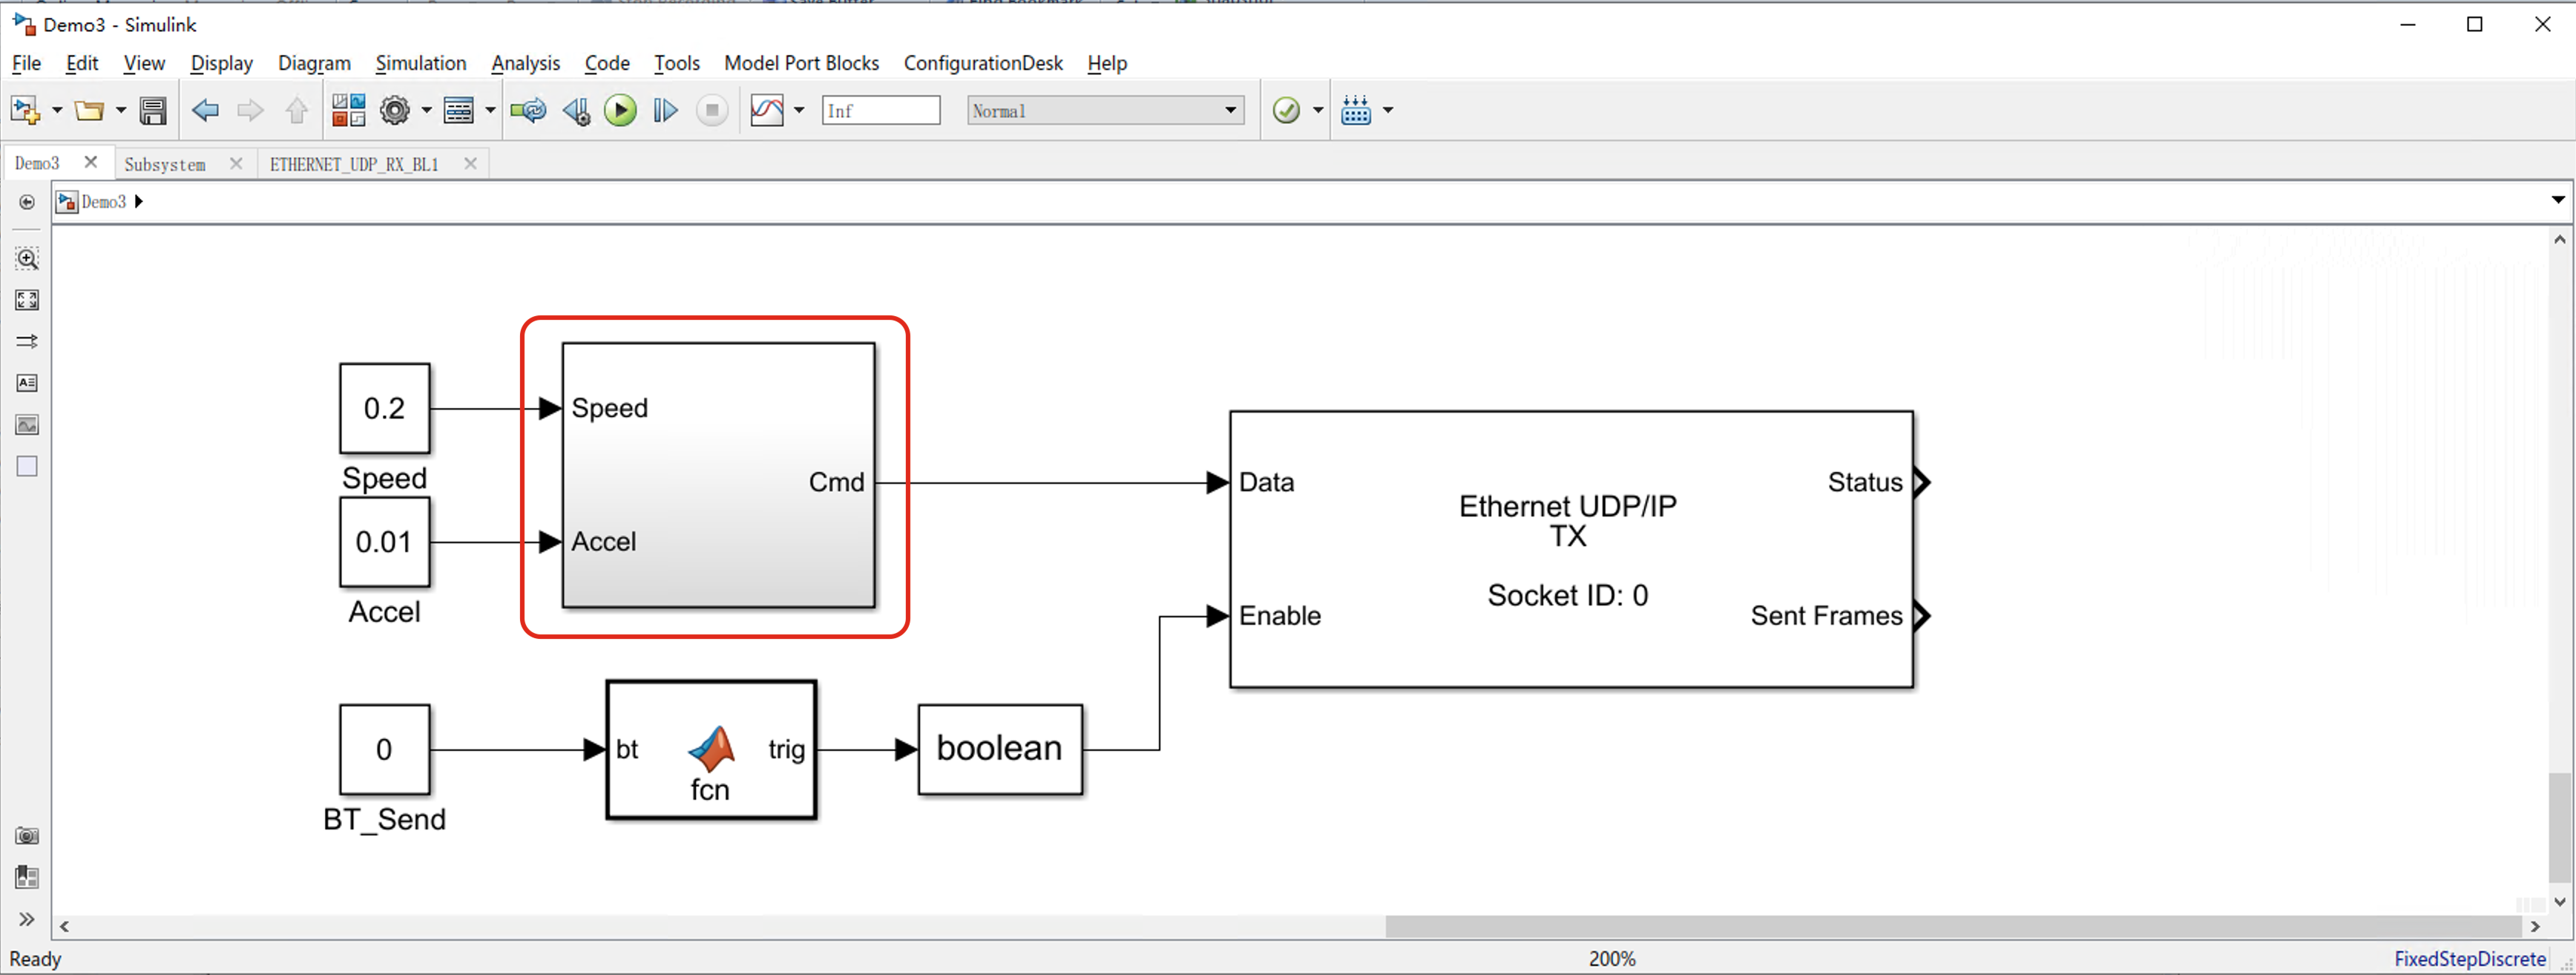
Task: Expand the Model Explorer dropdown arrow
Action: 490,110
